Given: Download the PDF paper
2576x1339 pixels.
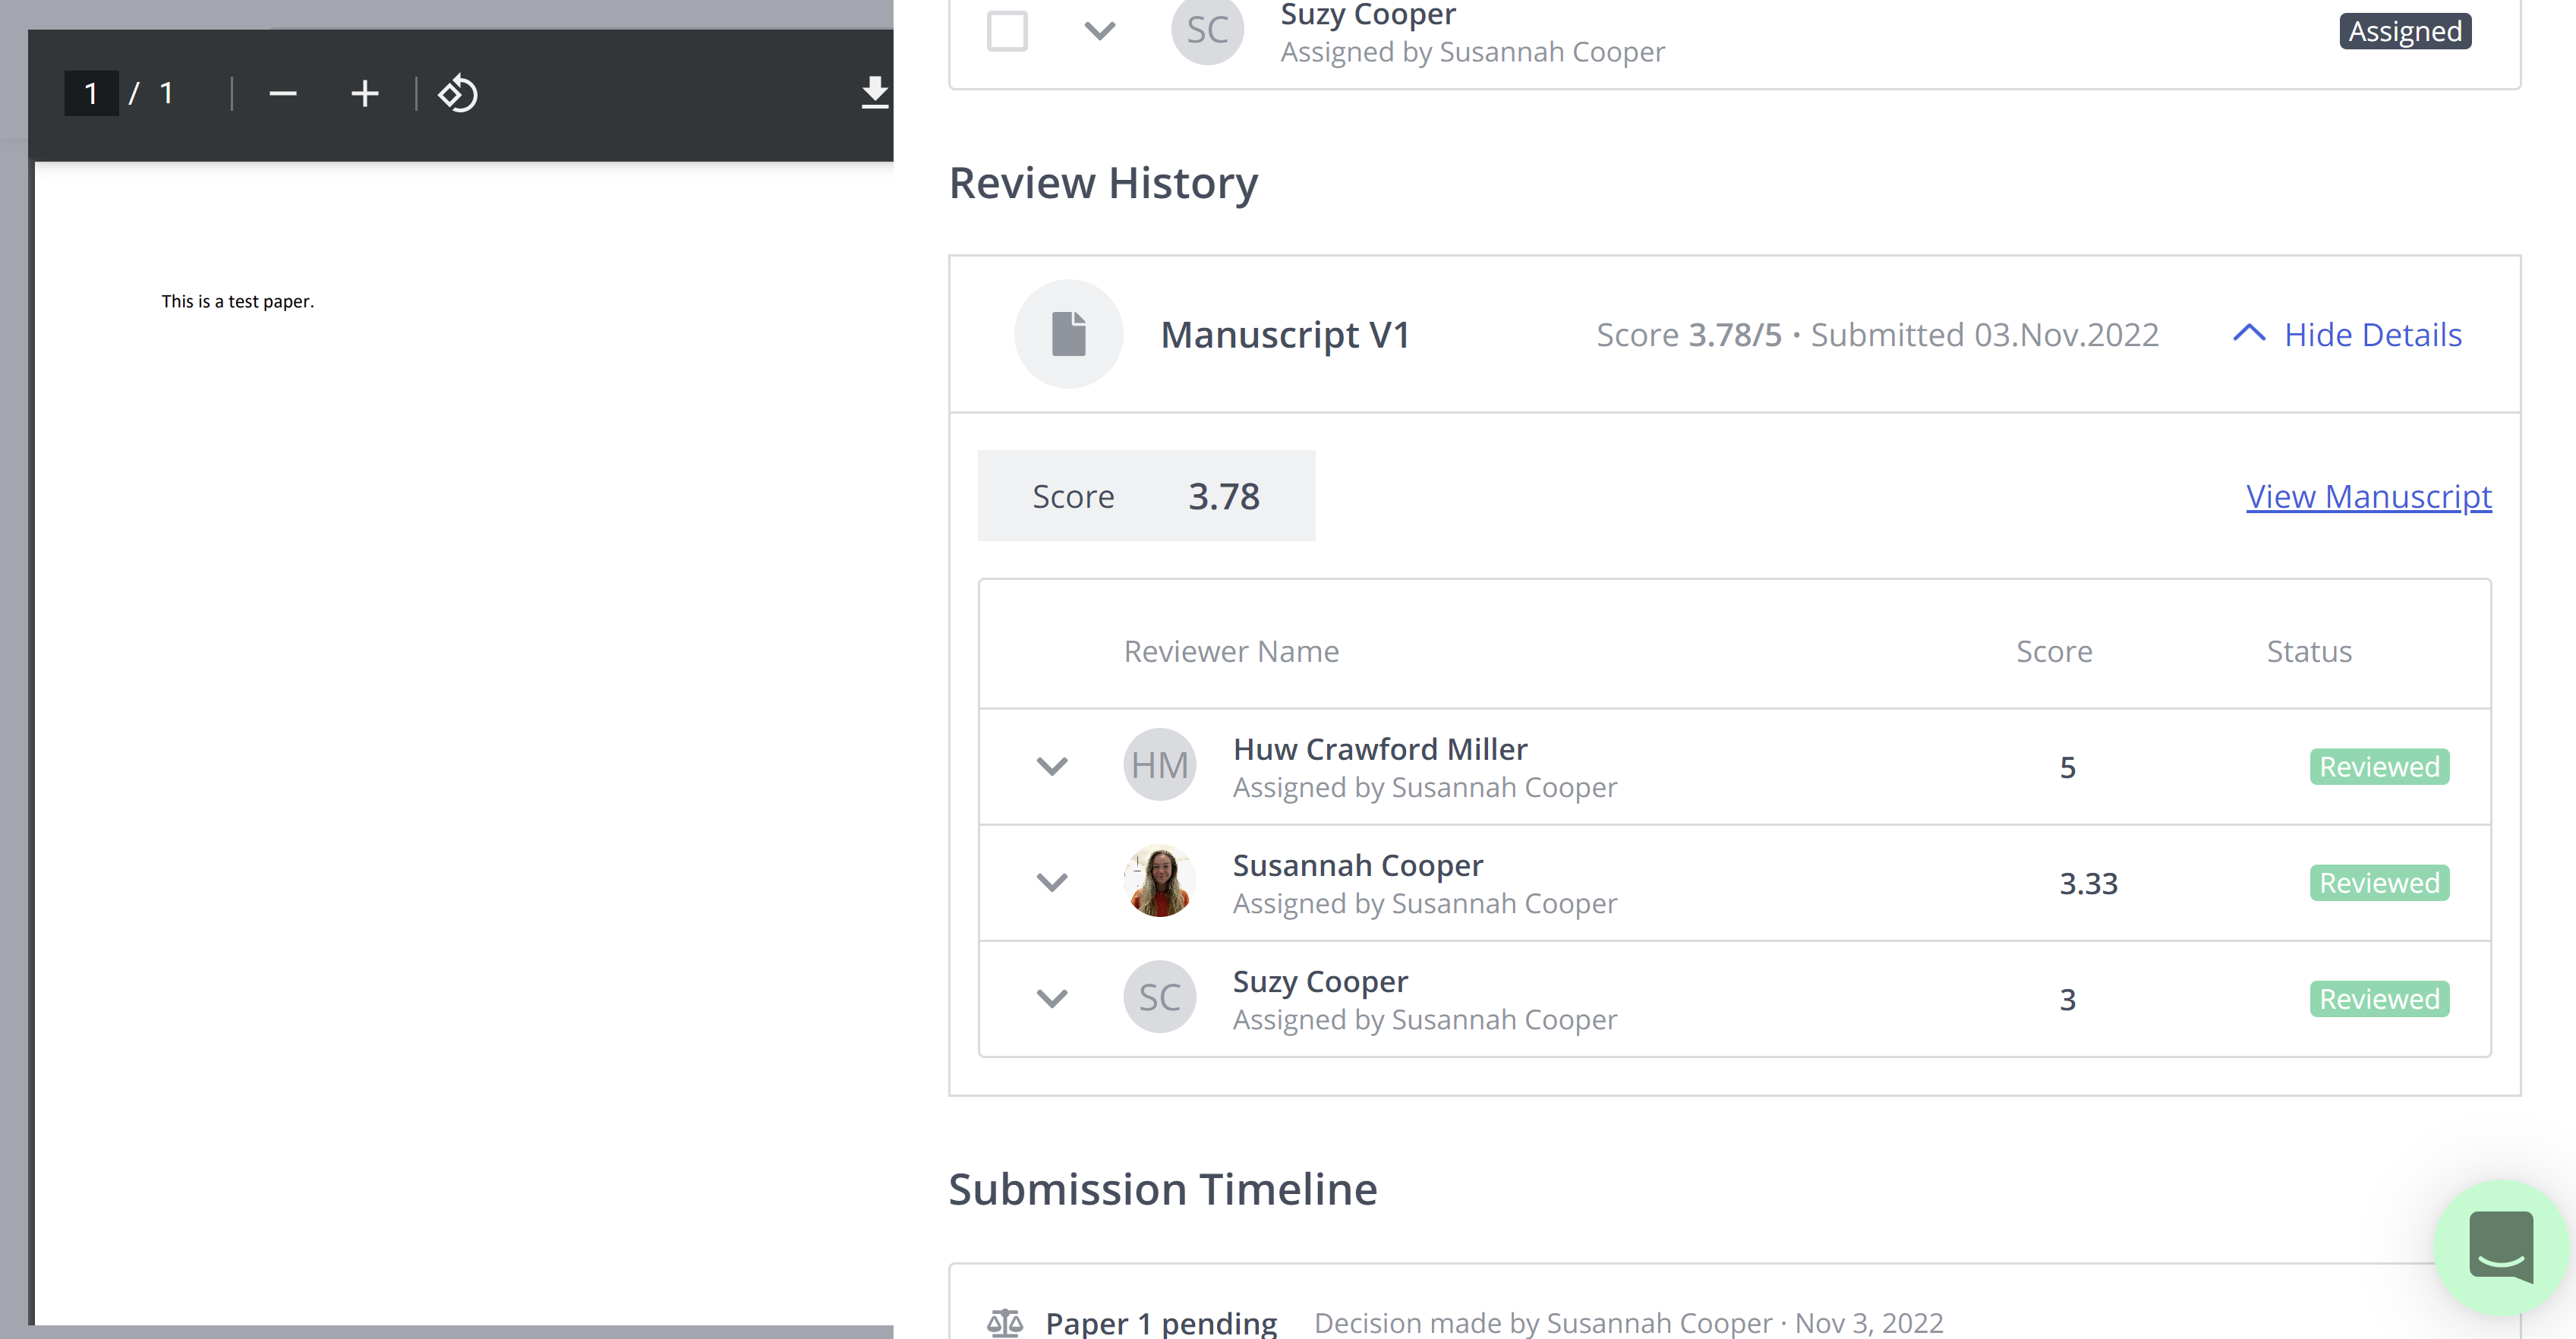Looking at the screenshot, I should pos(874,94).
